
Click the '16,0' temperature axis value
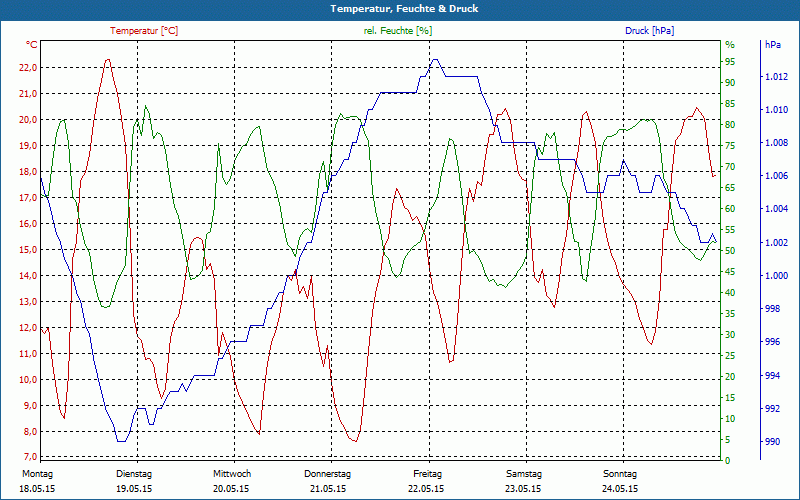coord(28,224)
